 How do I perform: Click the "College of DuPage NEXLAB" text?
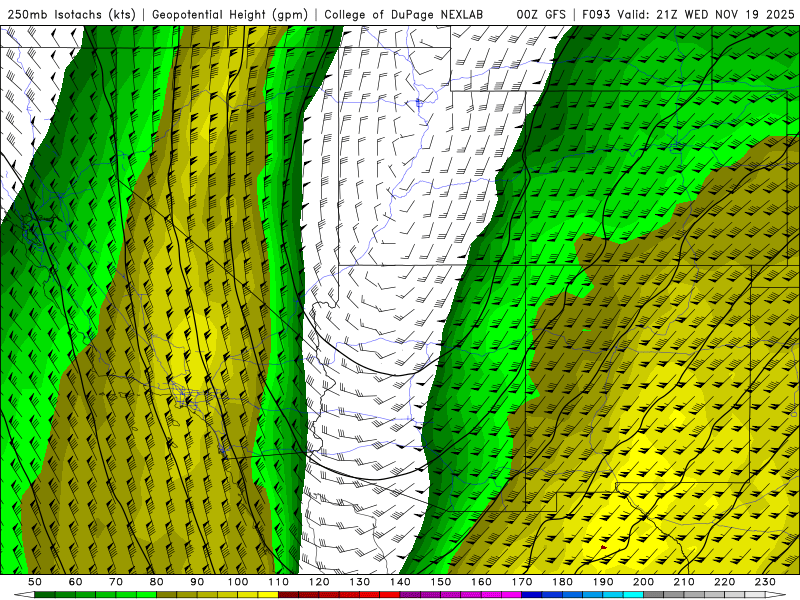(x=404, y=15)
